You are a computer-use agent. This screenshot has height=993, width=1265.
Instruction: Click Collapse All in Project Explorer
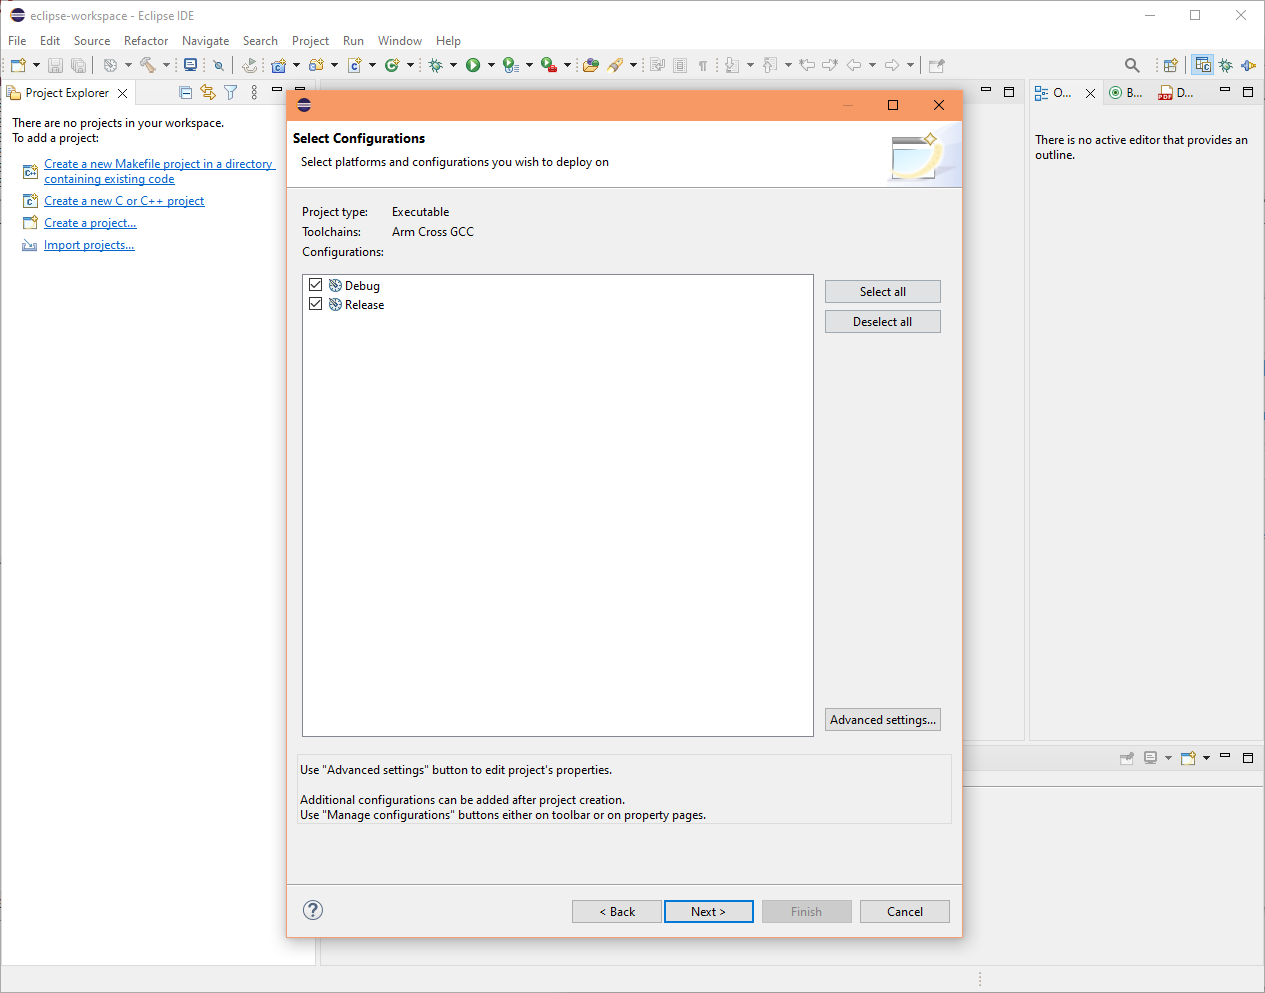tap(185, 93)
